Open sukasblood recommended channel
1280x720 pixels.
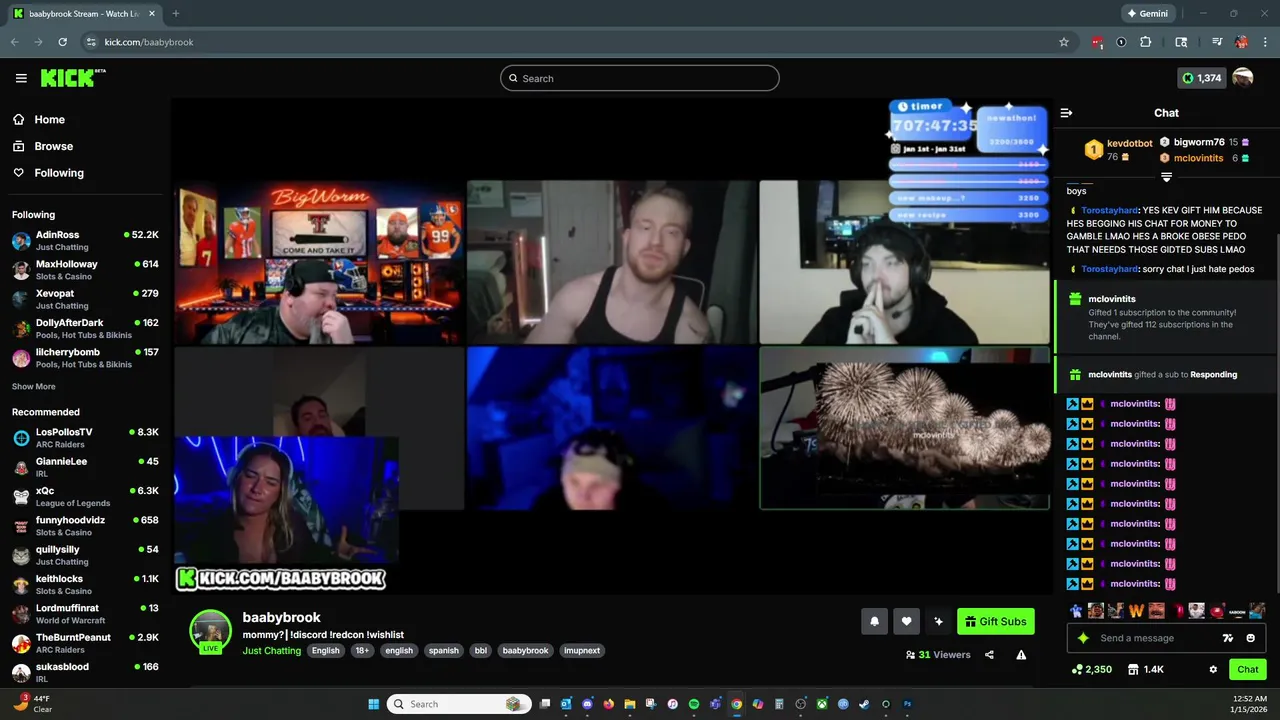click(x=85, y=672)
